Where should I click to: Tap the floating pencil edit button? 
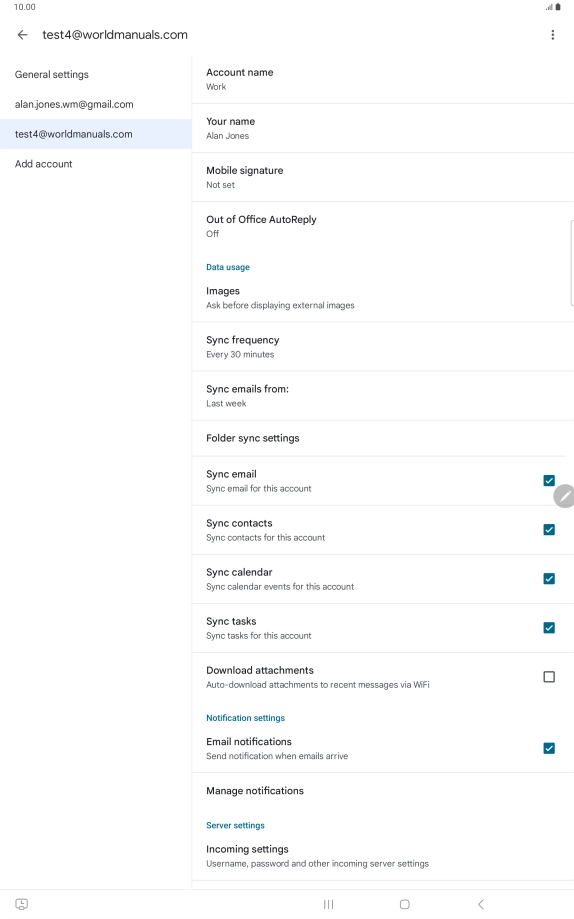563,496
